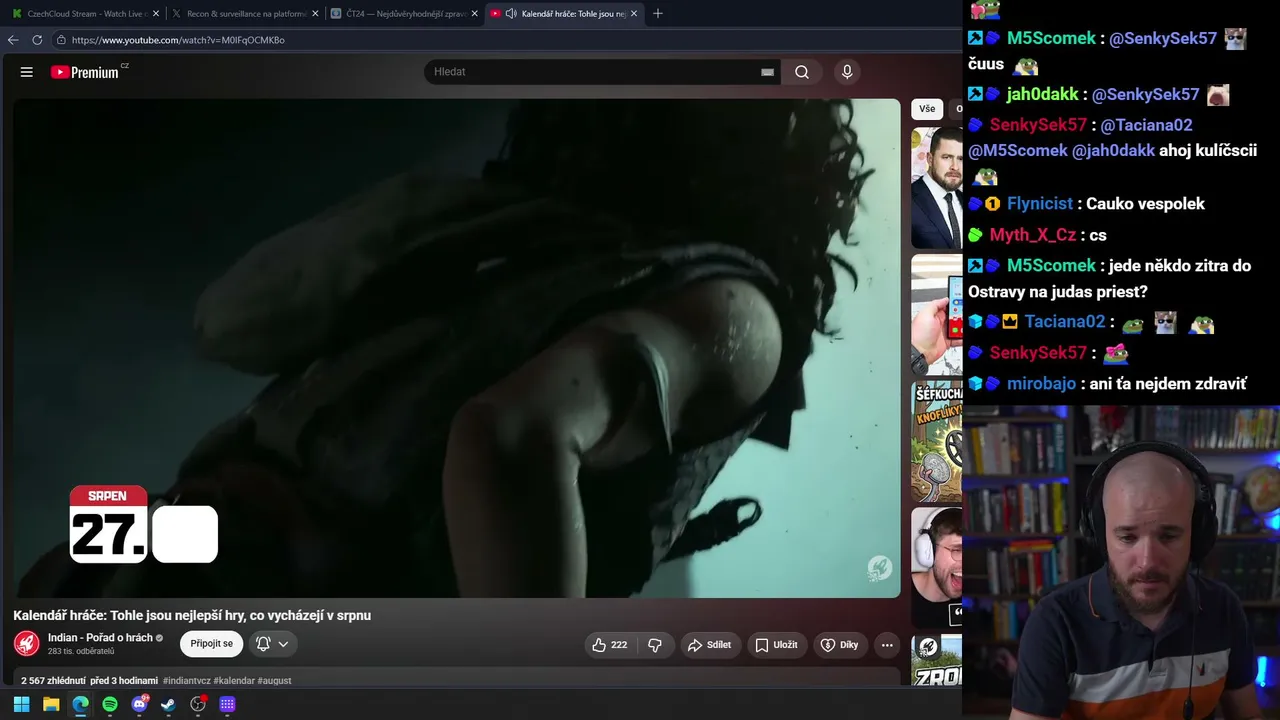The image size is (1280, 720).
Task: Open the suited bearded man video thumbnail
Action: click(x=936, y=189)
